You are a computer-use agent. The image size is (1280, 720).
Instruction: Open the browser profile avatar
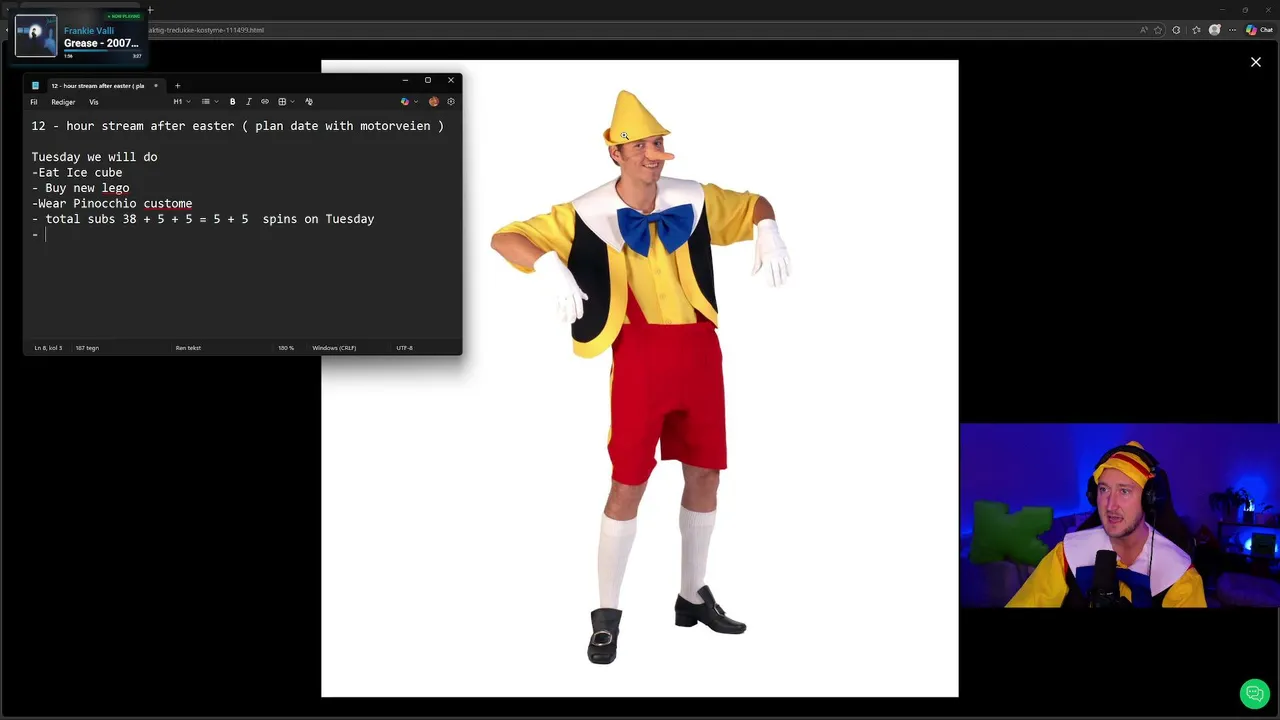1215,30
